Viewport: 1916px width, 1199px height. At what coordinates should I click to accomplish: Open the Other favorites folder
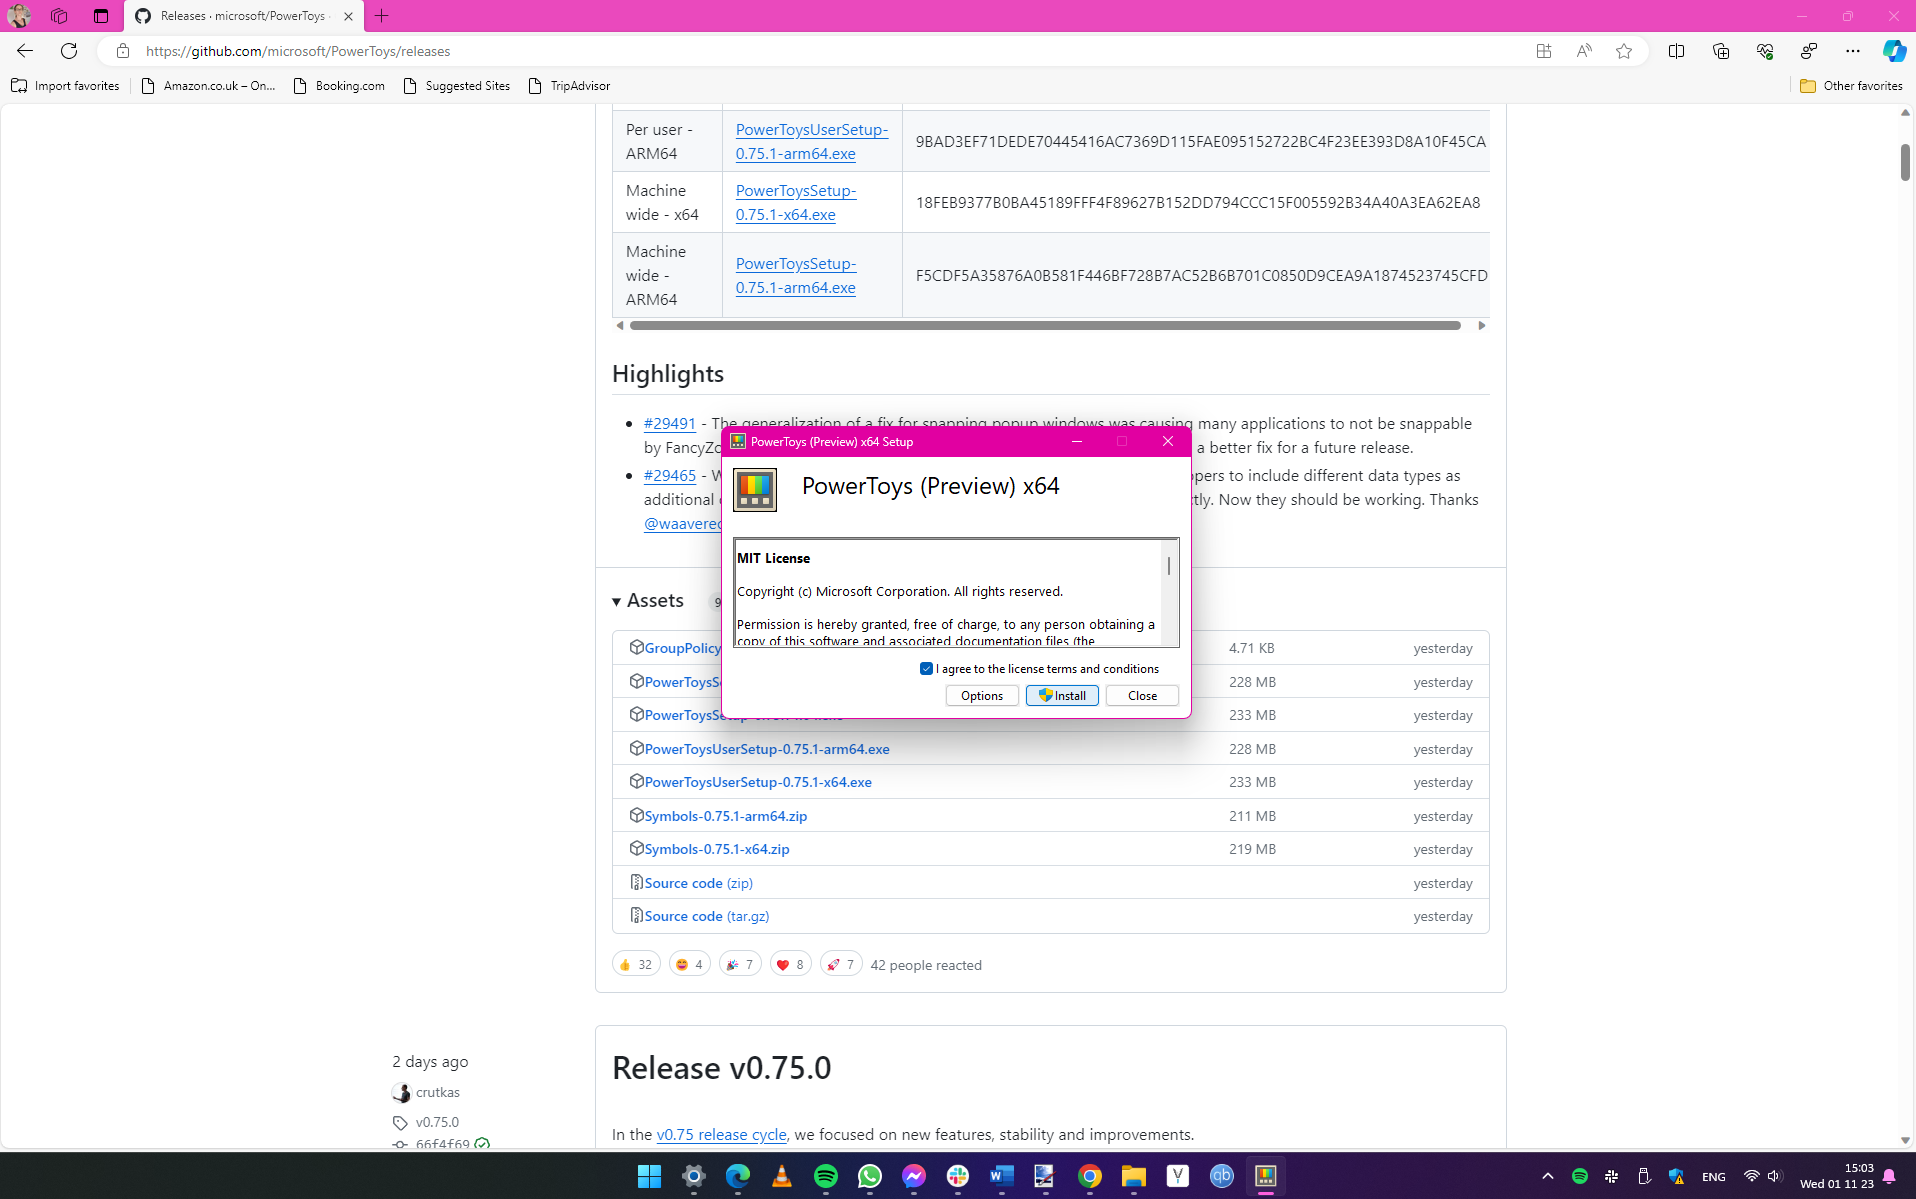[x=1851, y=86]
